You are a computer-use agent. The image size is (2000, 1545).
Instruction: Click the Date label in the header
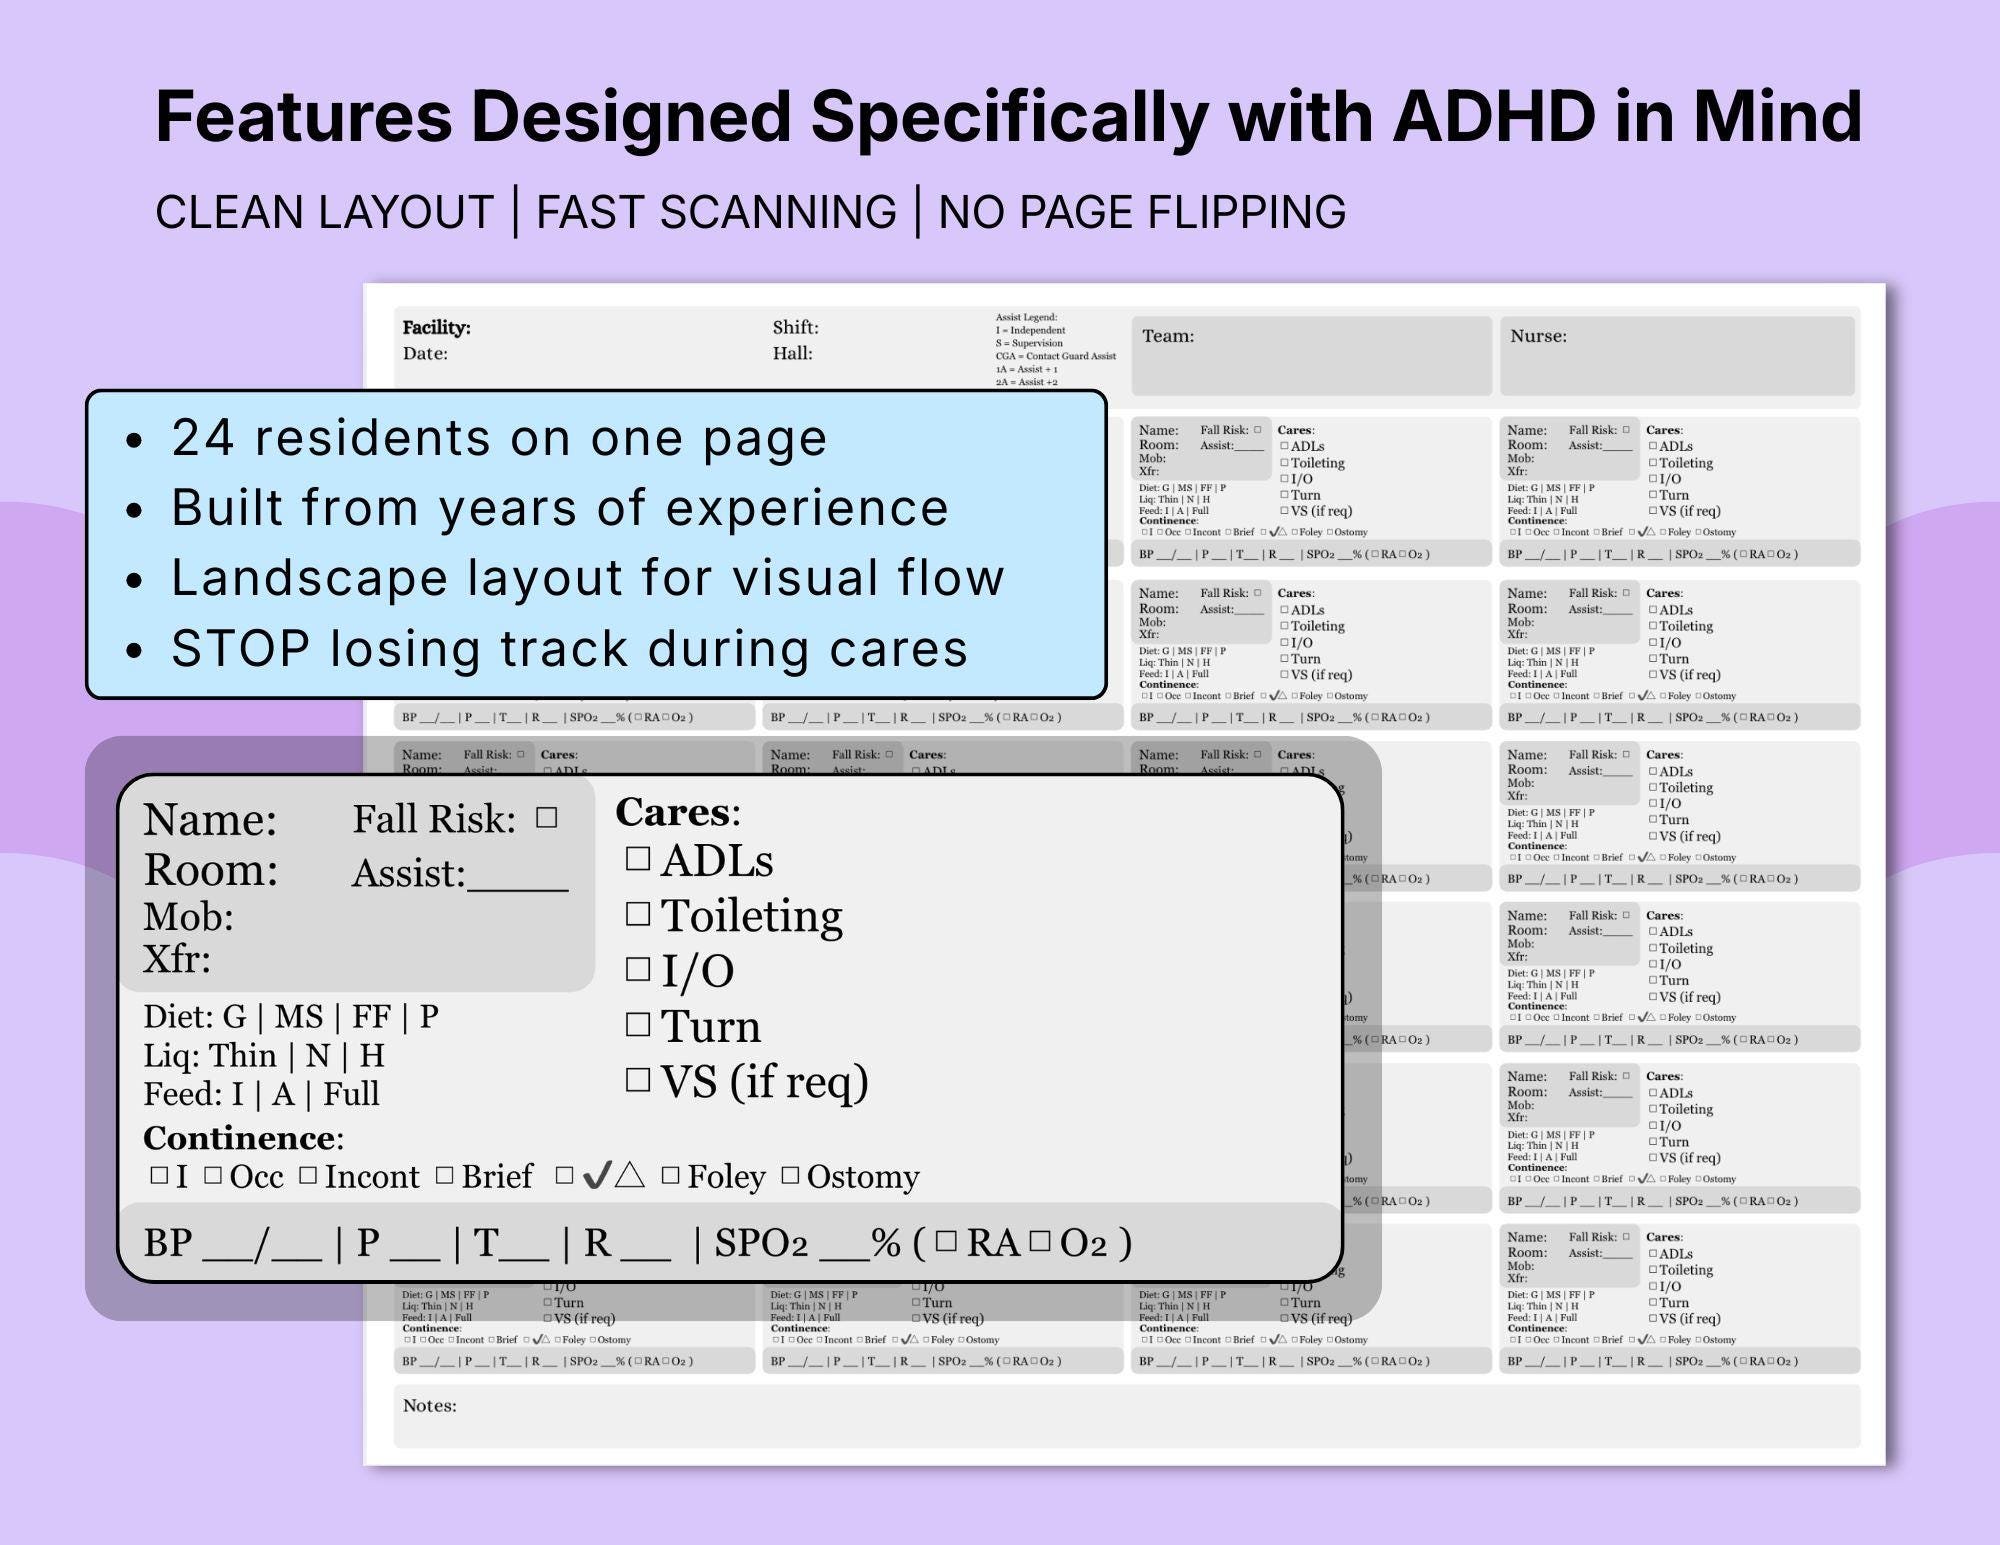point(425,353)
